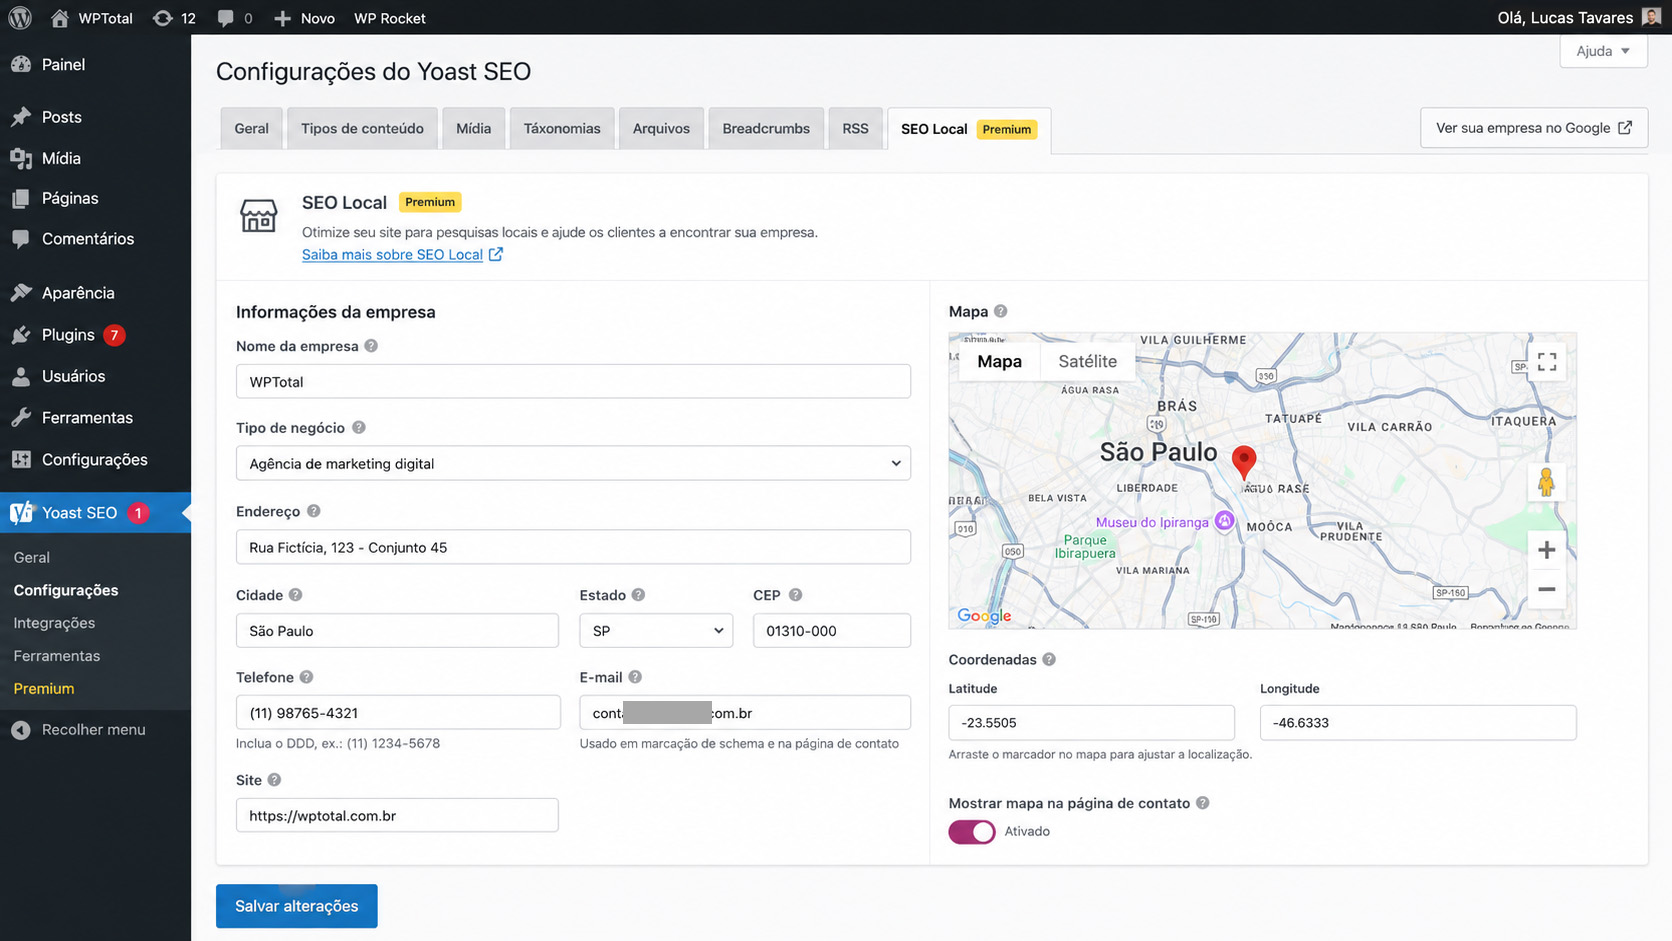Switch to the Geral tab
This screenshot has width=1672, height=941.
pyautogui.click(x=251, y=129)
